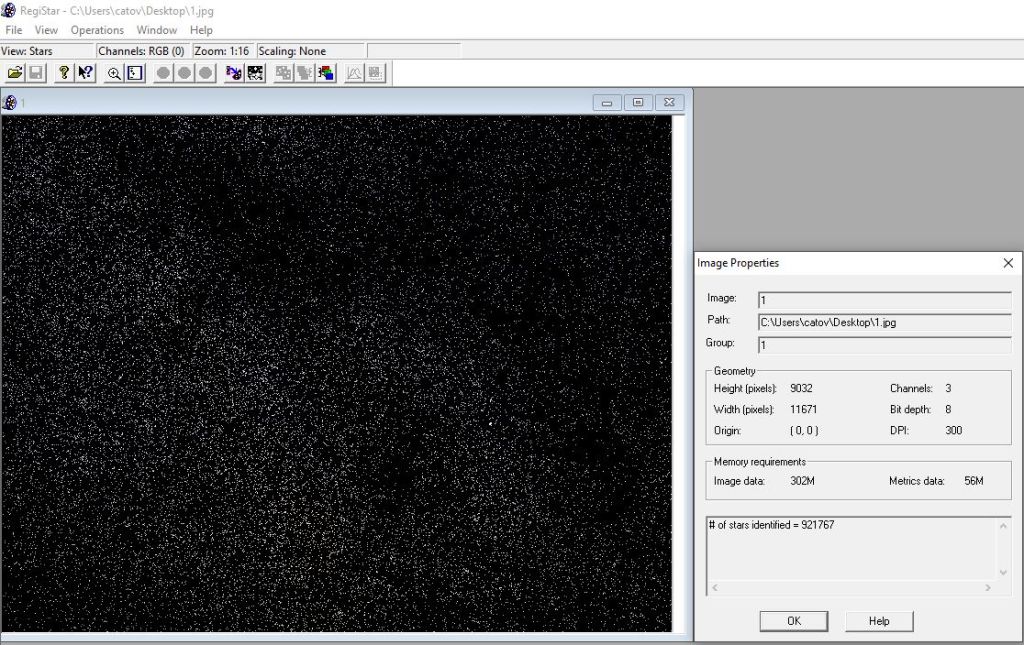Click the Help button in Image Properties

(x=879, y=621)
